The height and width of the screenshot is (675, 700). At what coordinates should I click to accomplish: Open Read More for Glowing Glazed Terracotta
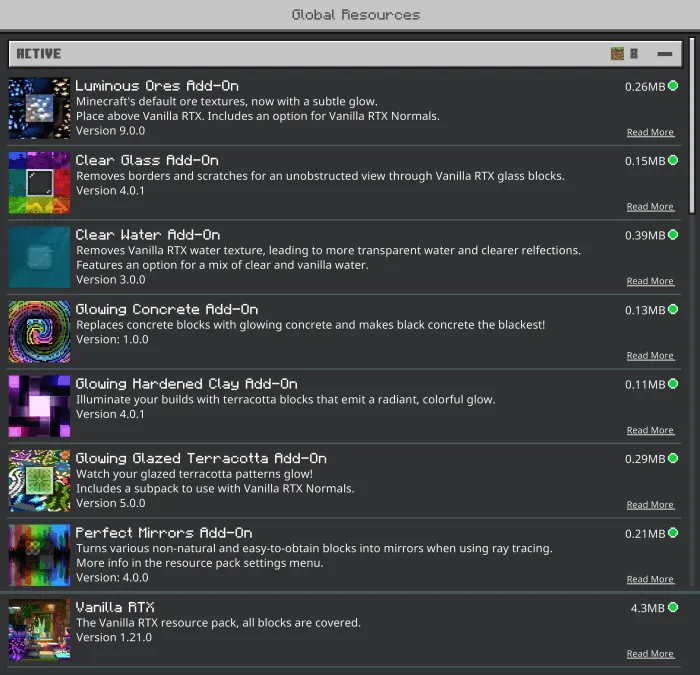(650, 505)
